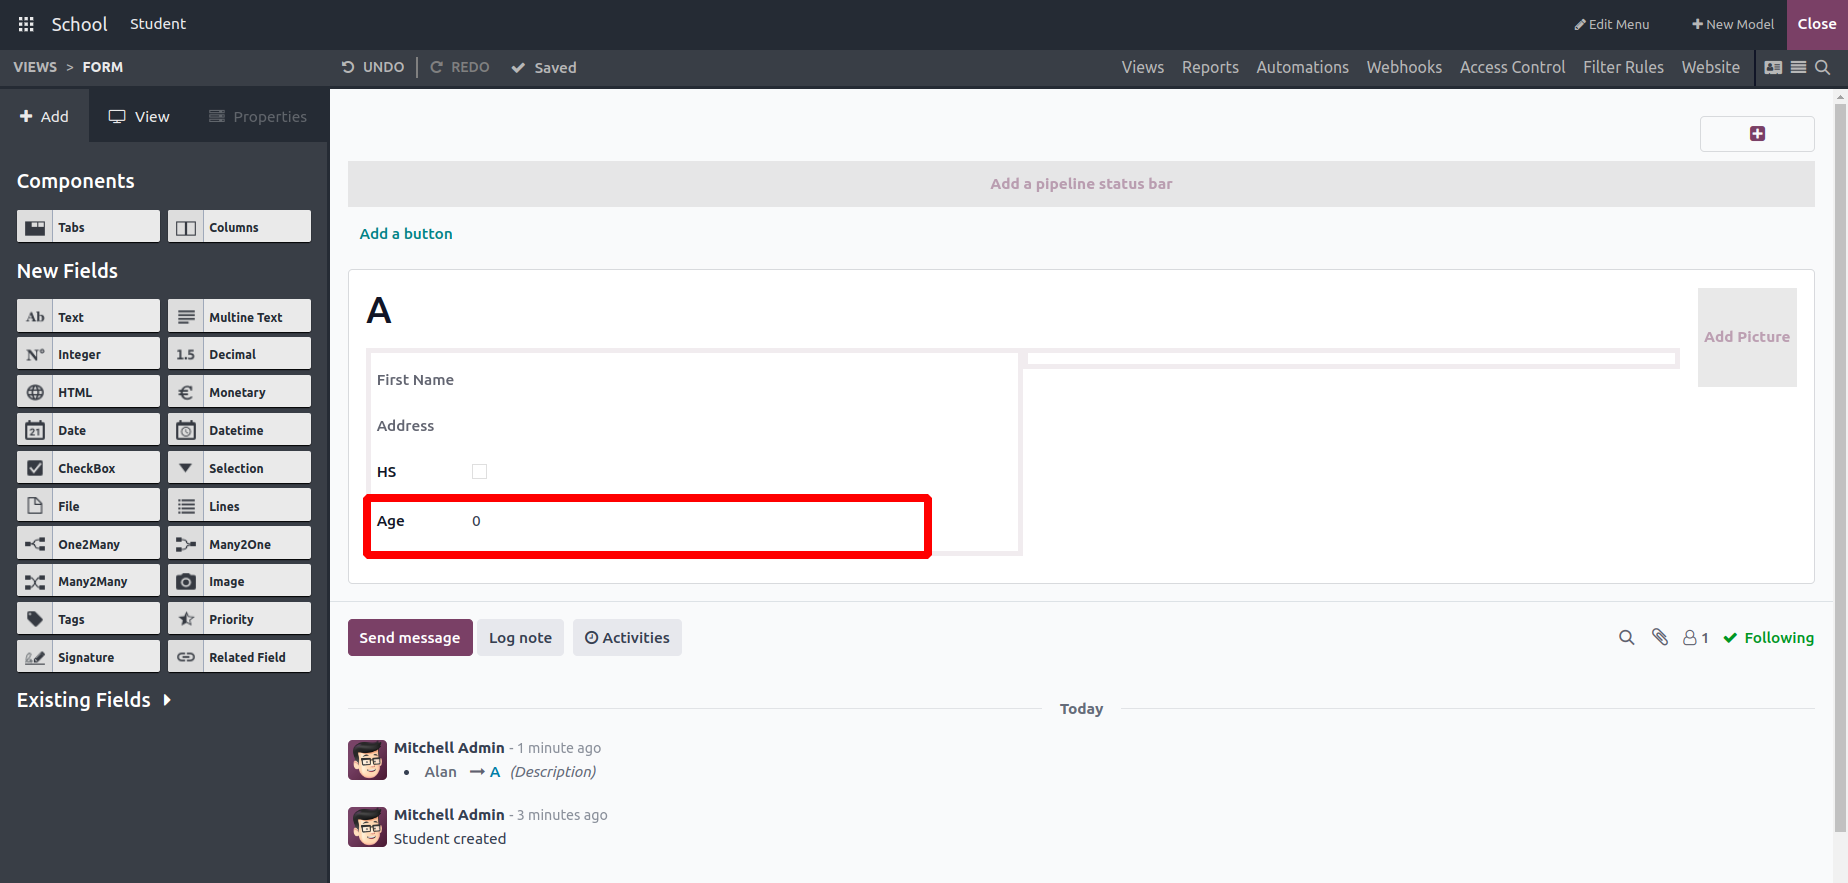
Task: Toggle the Following status
Action: pyautogui.click(x=1768, y=638)
